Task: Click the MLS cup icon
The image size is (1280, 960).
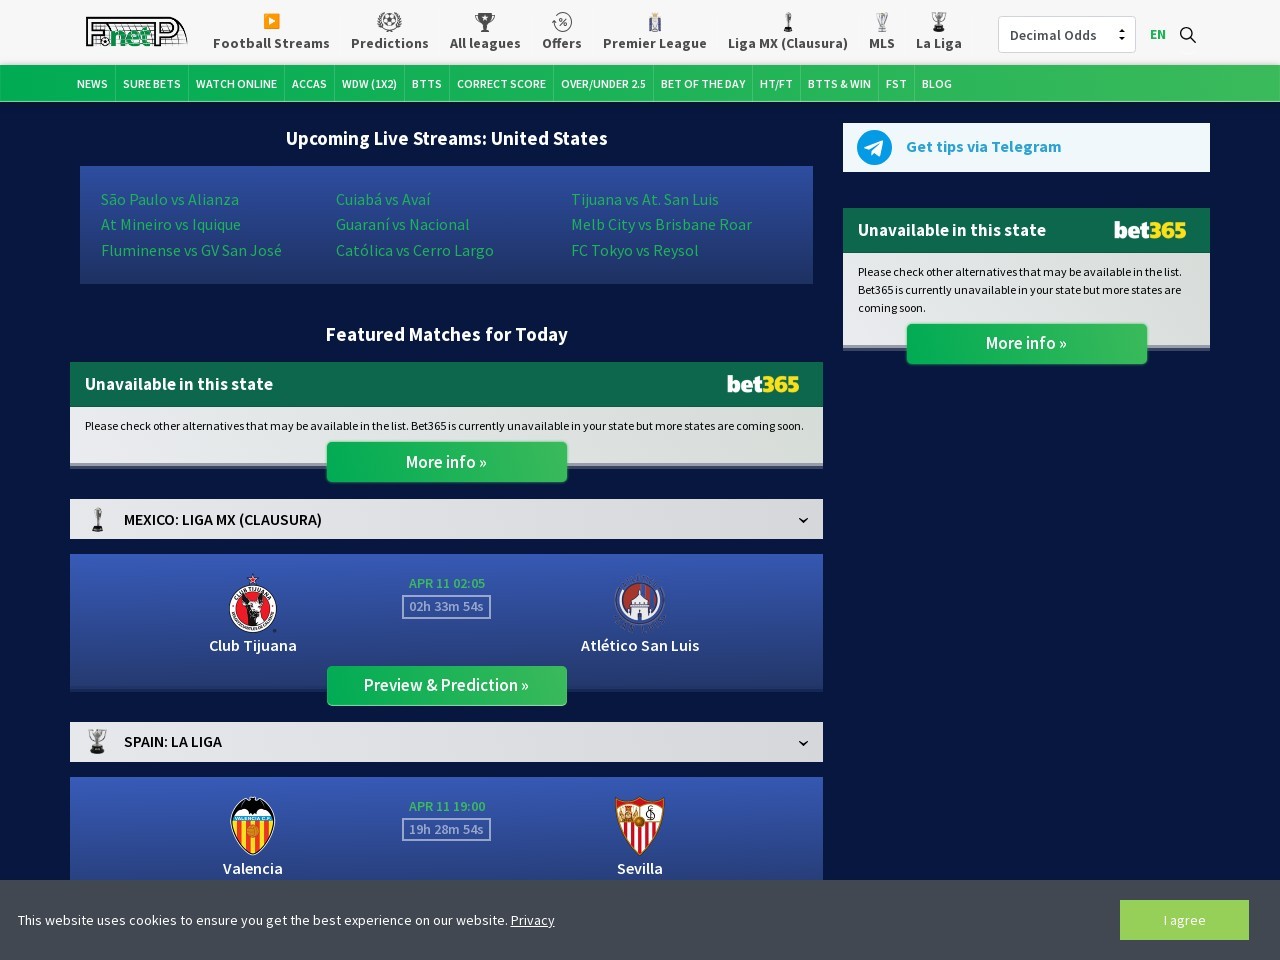Action: (882, 22)
